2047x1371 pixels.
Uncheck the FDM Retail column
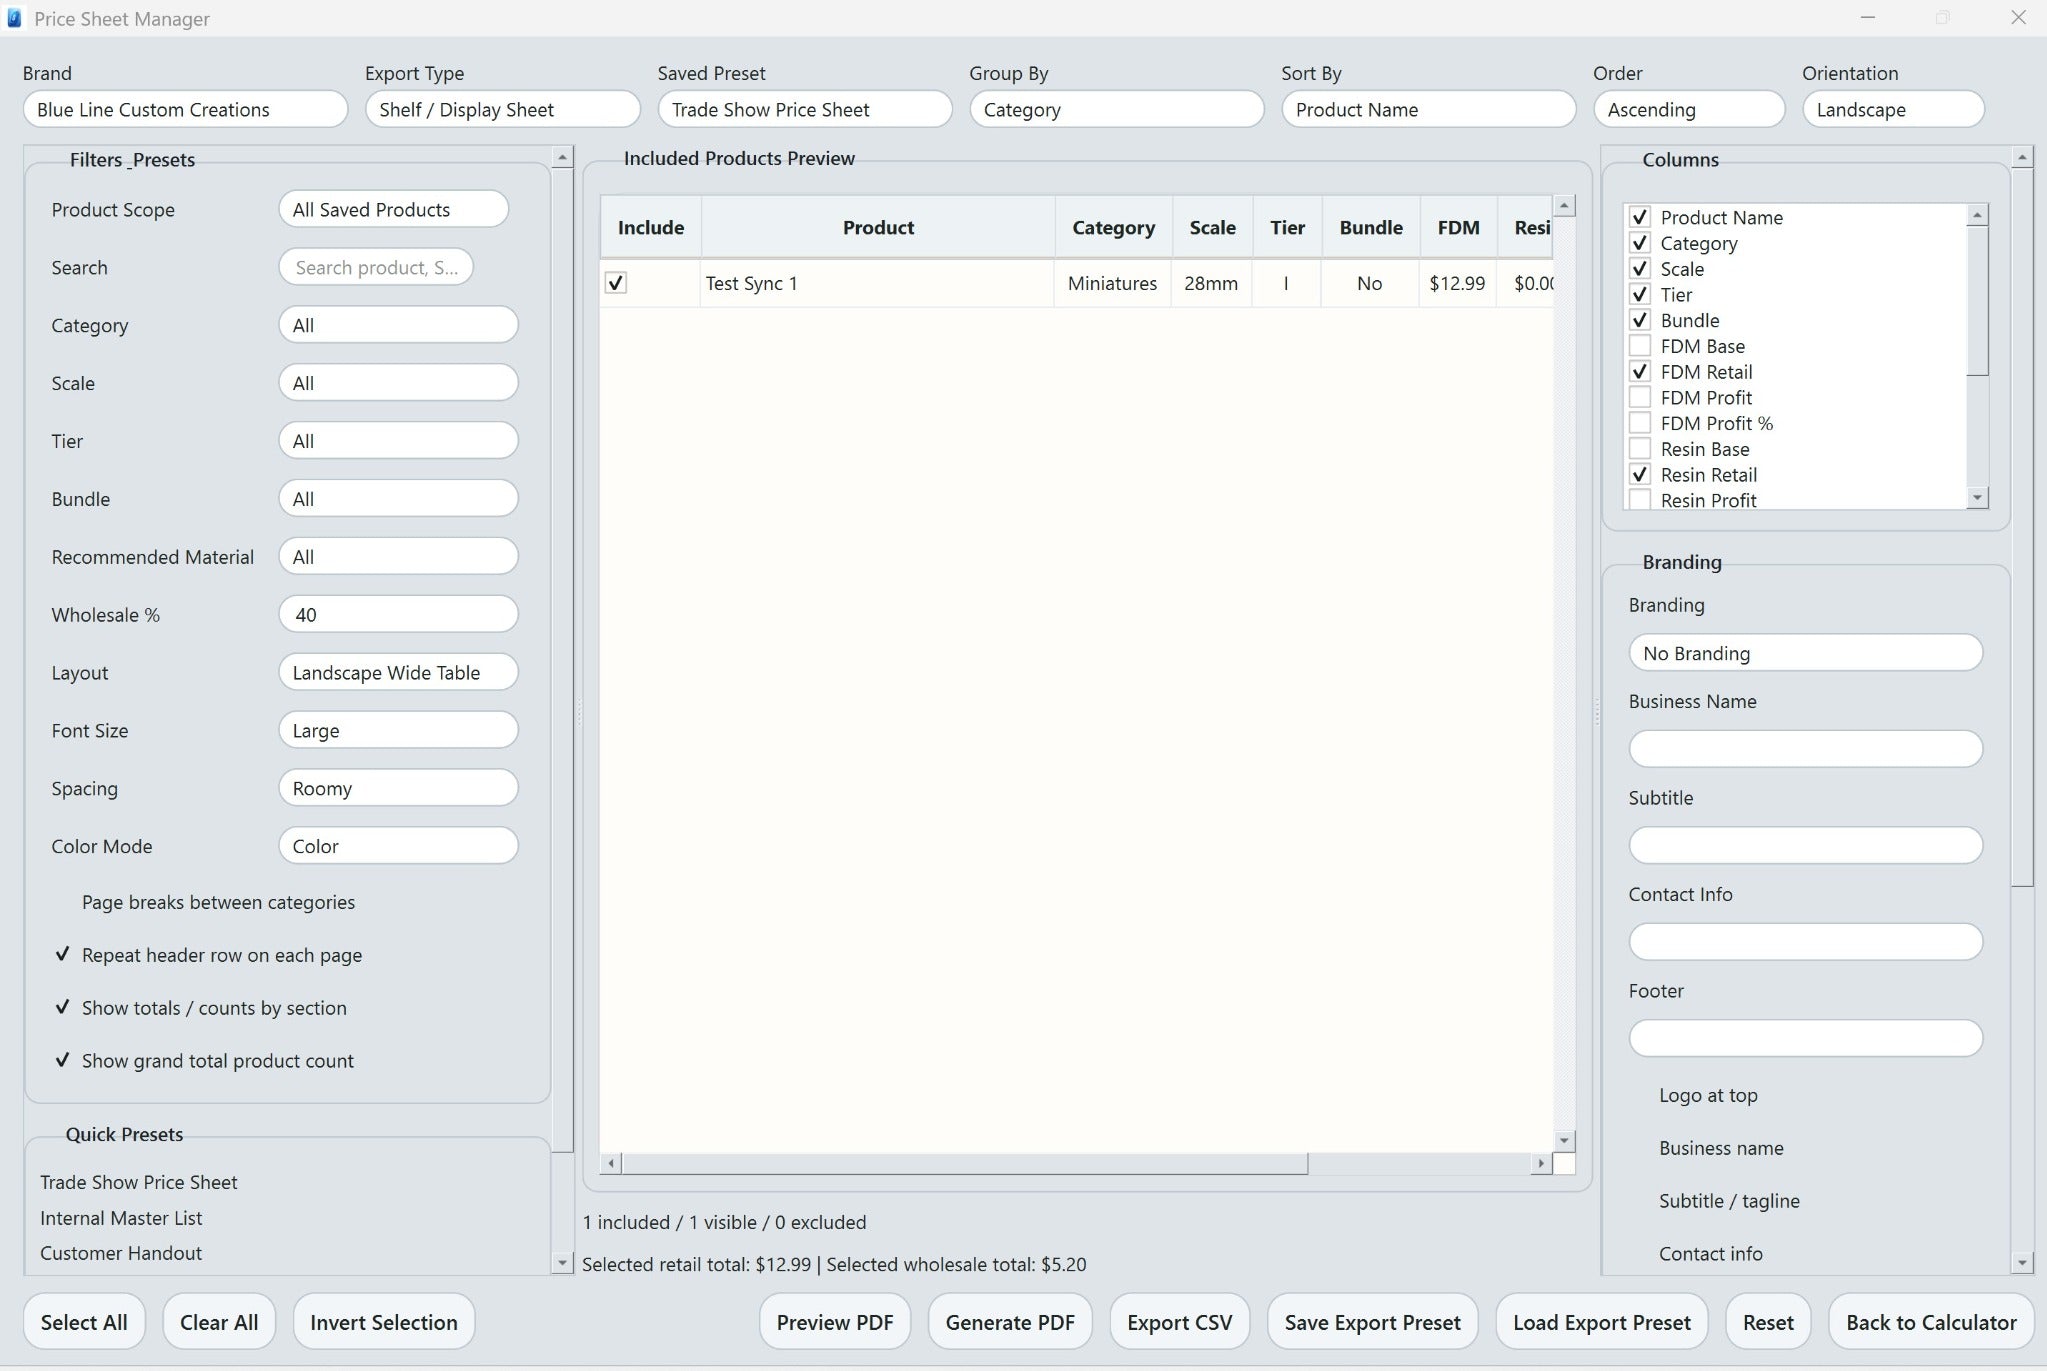[1640, 371]
